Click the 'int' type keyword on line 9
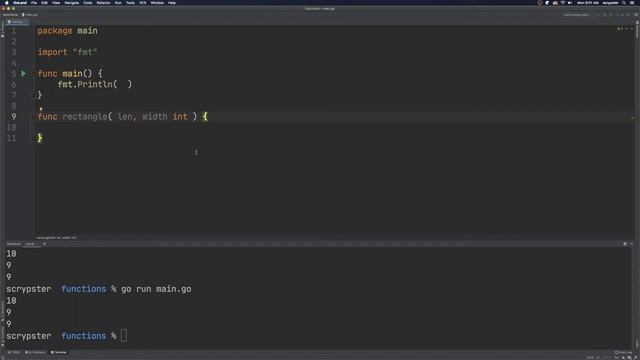This screenshot has width=640, height=360. [180, 117]
